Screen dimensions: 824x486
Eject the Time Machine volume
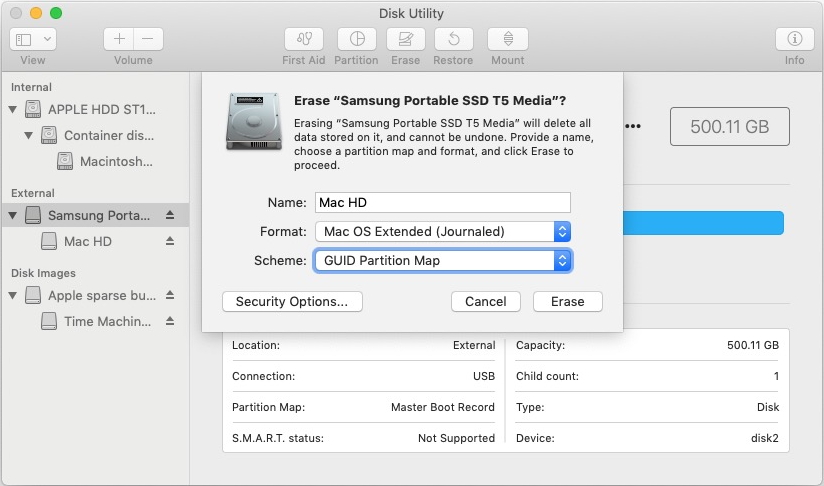pos(170,321)
